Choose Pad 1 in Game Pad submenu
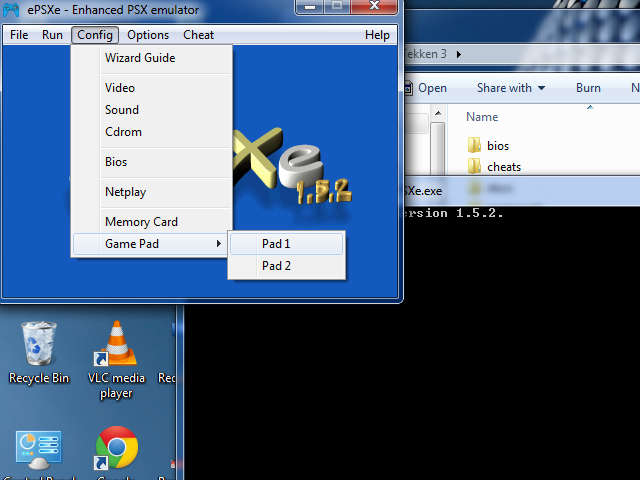The width and height of the screenshot is (640, 480). click(x=287, y=244)
